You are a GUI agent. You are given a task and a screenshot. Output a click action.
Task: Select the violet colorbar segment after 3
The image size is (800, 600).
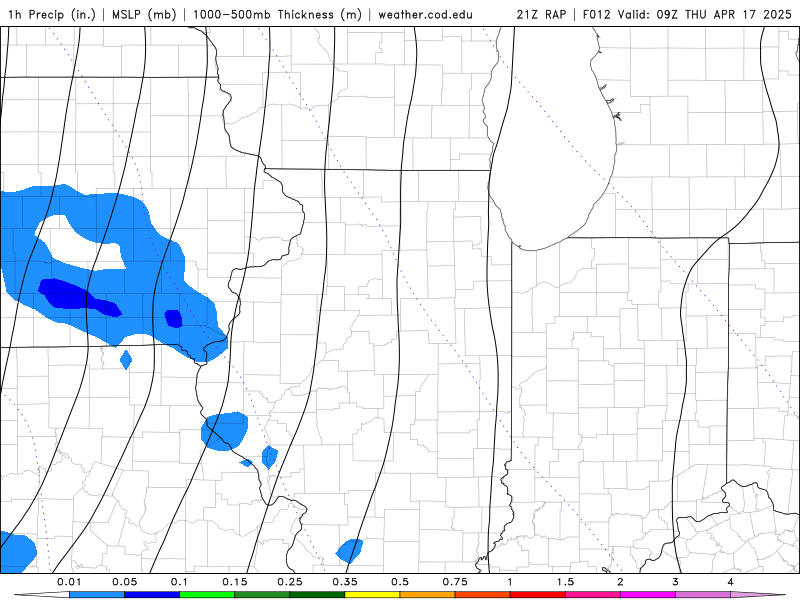(703, 595)
